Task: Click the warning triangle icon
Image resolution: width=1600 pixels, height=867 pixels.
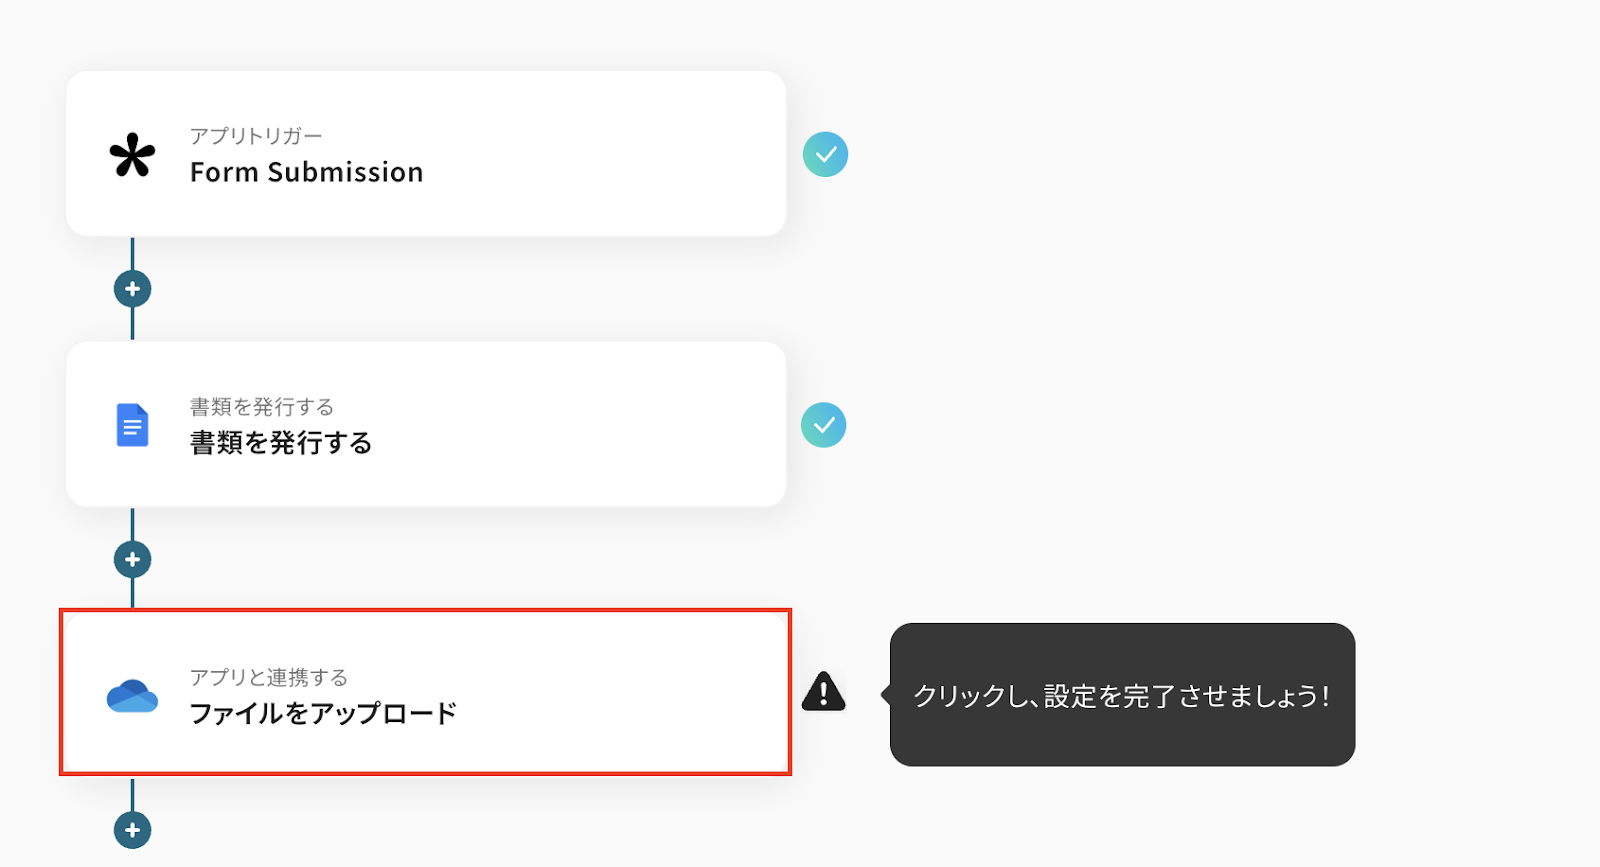Action: tap(823, 692)
